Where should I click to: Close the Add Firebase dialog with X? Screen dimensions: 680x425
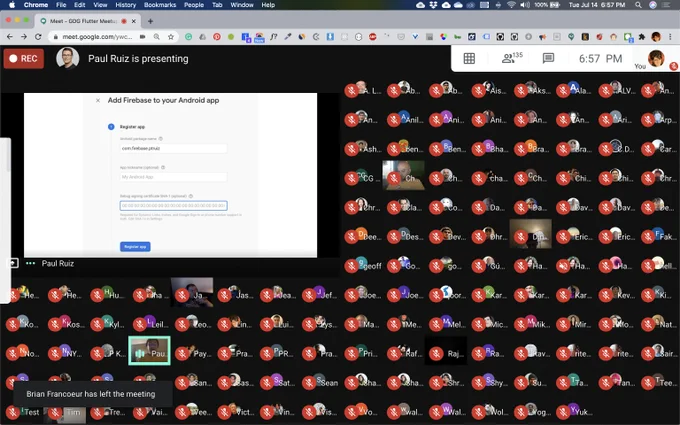98,100
